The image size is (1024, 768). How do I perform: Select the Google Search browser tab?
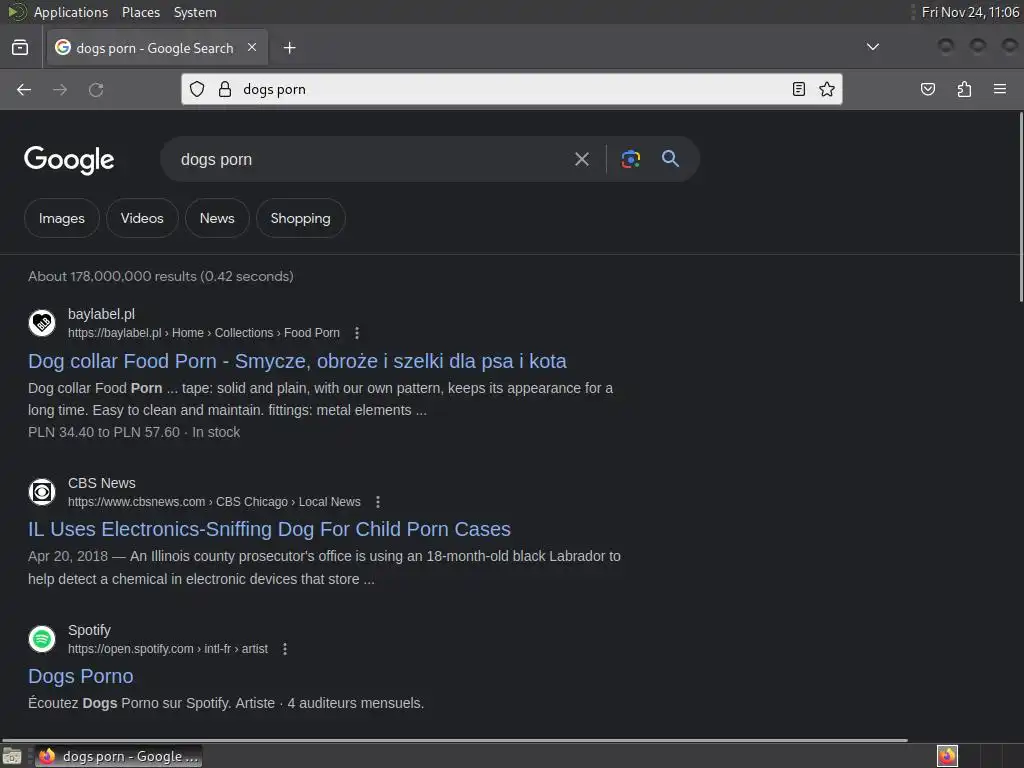pos(157,48)
